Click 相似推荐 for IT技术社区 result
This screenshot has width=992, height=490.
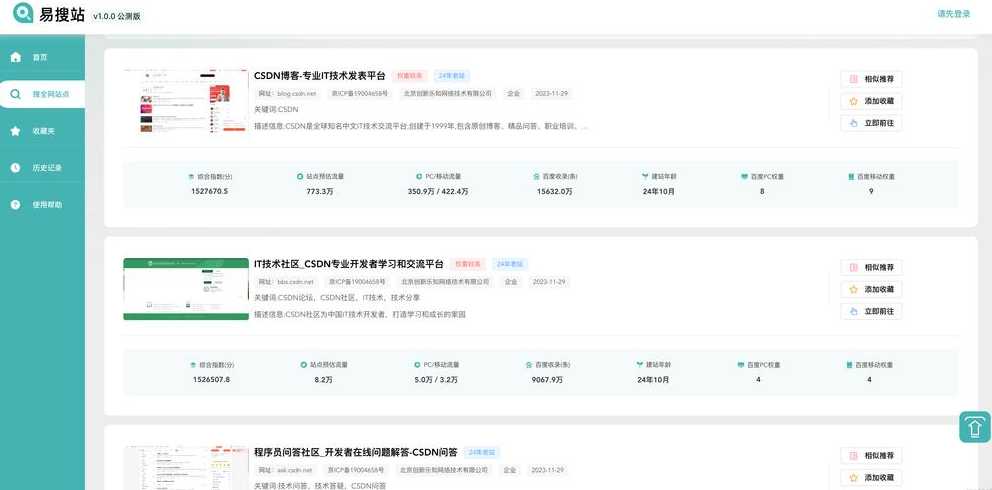(x=871, y=267)
